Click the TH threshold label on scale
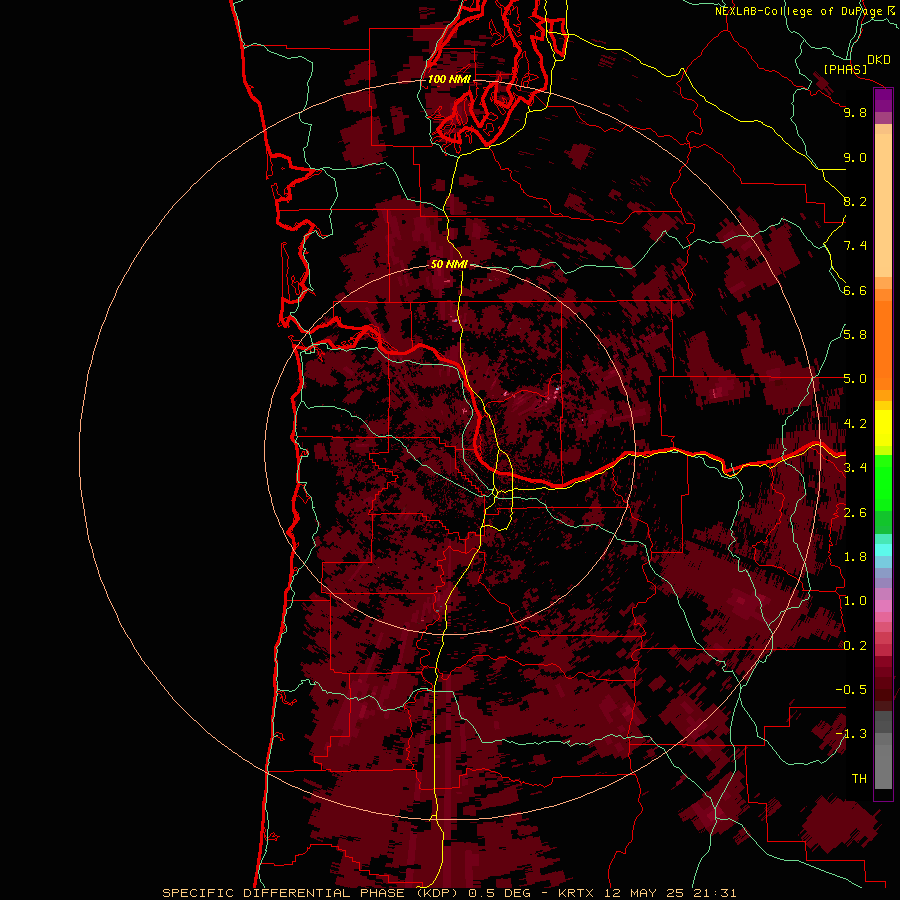Viewport: 900px width, 900px height. coord(859,779)
